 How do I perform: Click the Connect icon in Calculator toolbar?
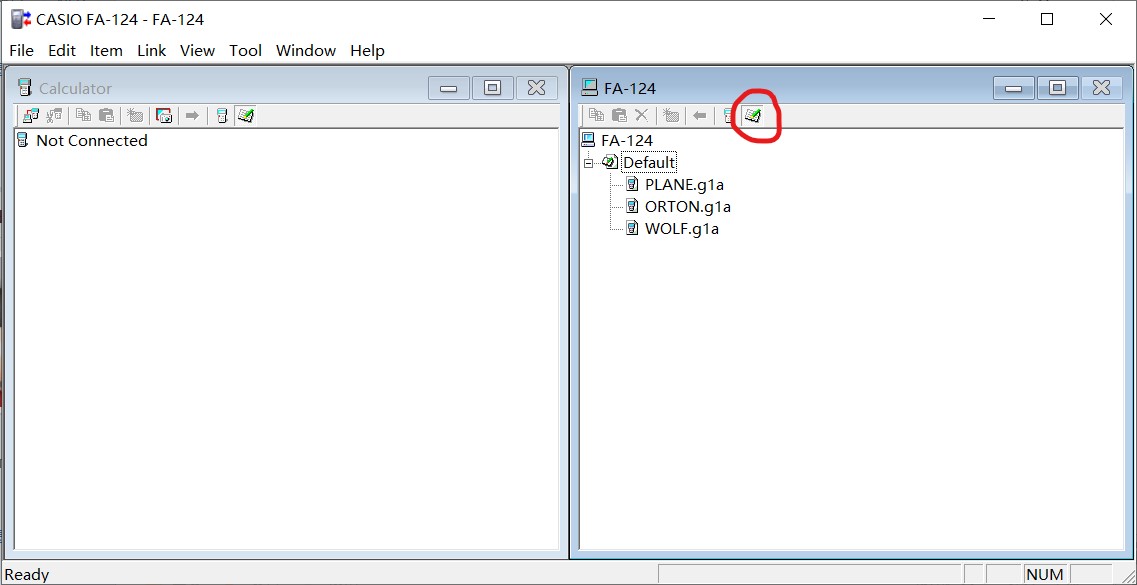point(31,115)
